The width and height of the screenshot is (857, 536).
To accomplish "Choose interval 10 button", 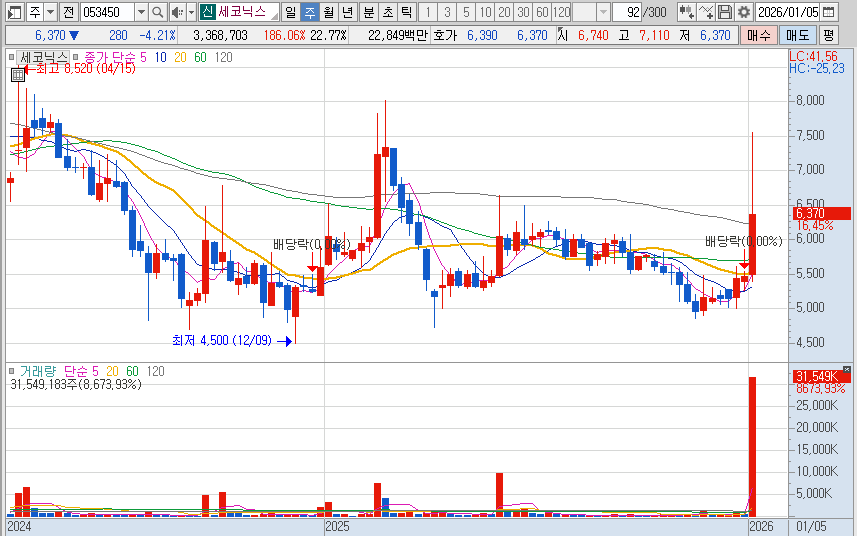I will click(x=485, y=11).
